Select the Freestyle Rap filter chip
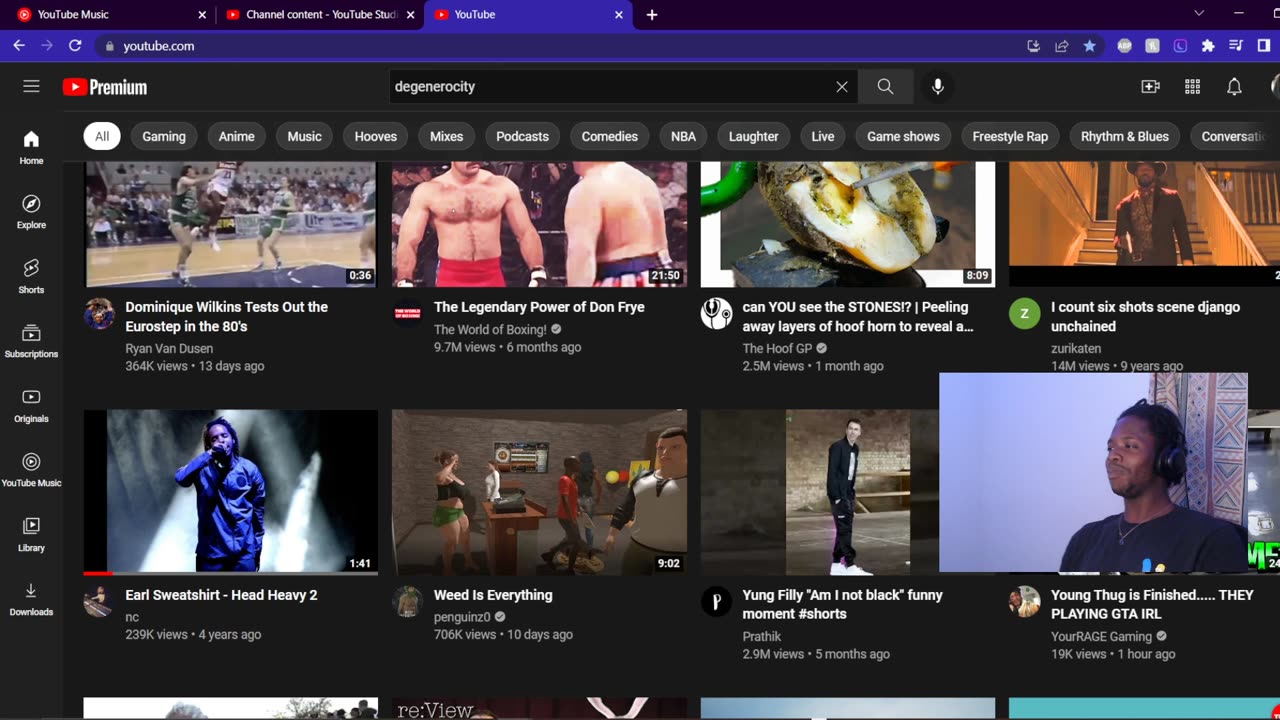This screenshot has height=720, width=1280. [x=1010, y=136]
